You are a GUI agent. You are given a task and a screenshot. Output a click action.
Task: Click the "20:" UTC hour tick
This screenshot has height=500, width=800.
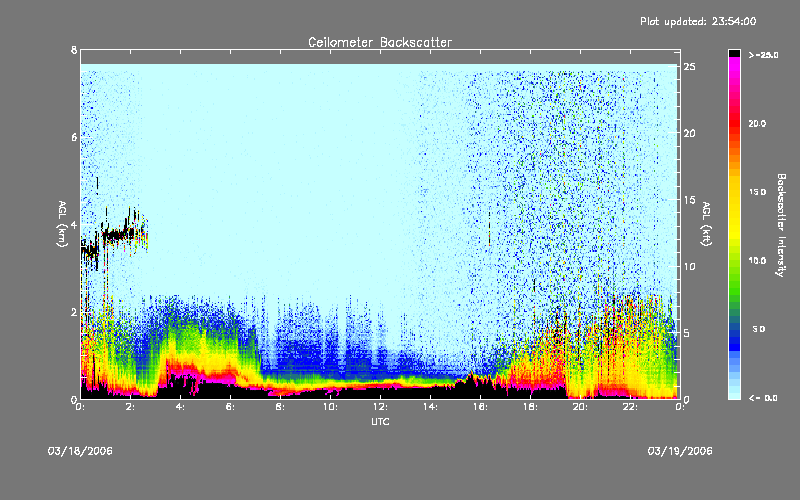pos(580,407)
